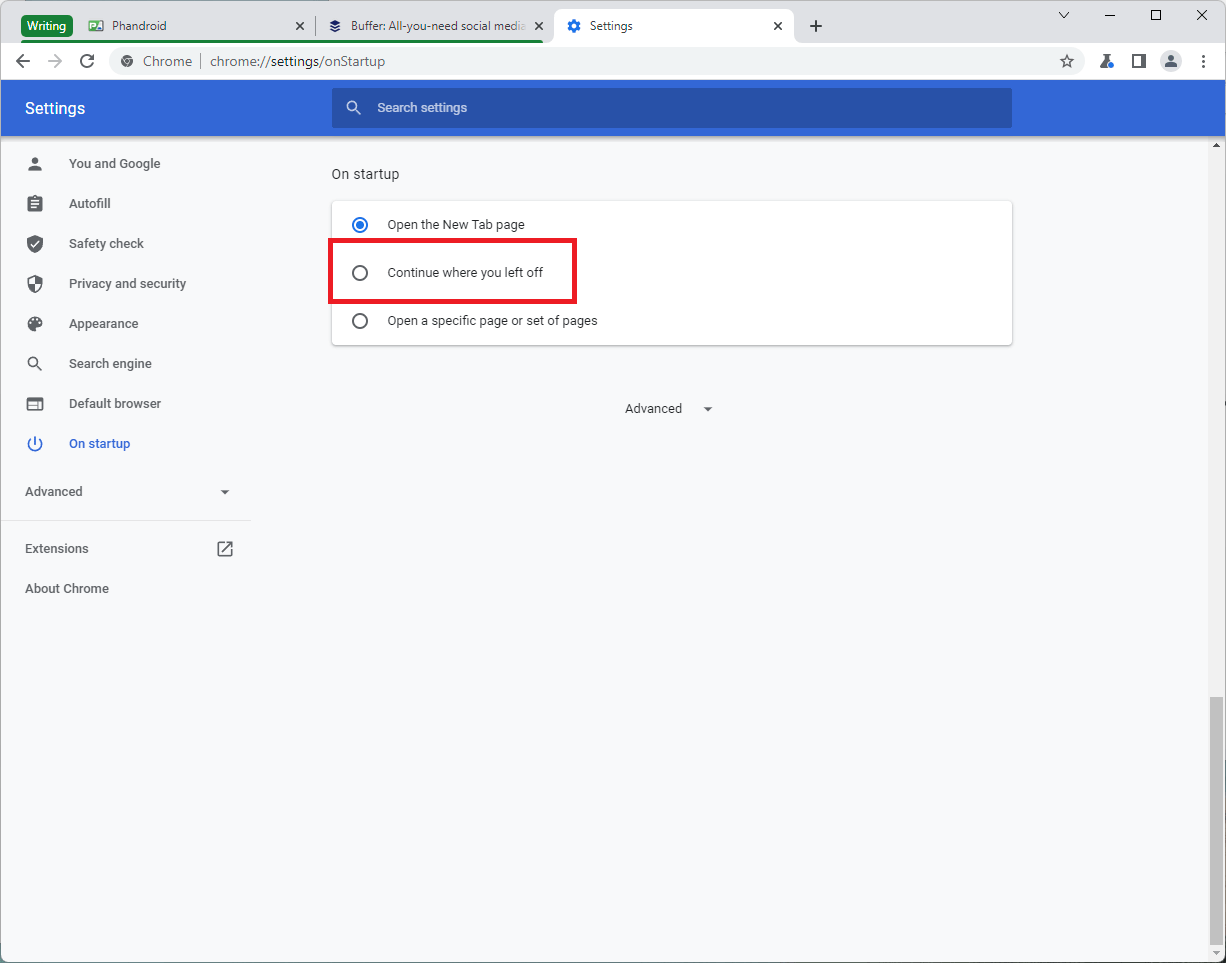The image size is (1226, 963).
Task: Switch to the Buffer tab
Action: [x=430, y=25]
